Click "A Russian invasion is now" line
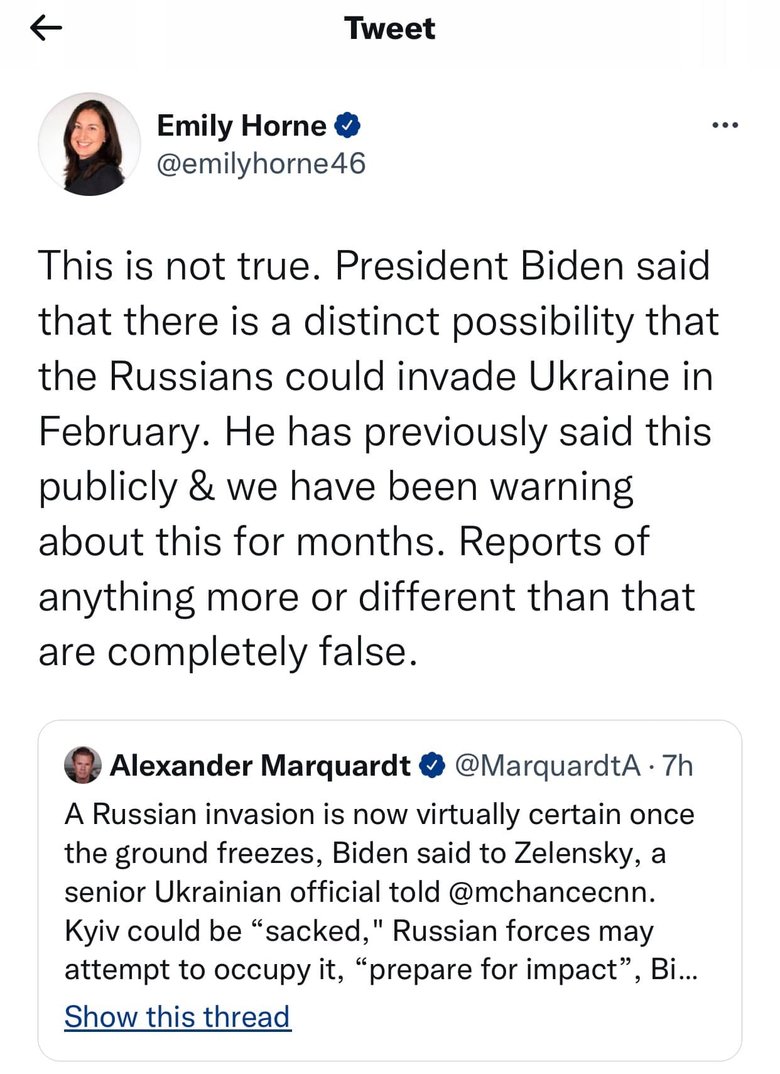The height and width of the screenshot is (1074, 780). pos(379,815)
